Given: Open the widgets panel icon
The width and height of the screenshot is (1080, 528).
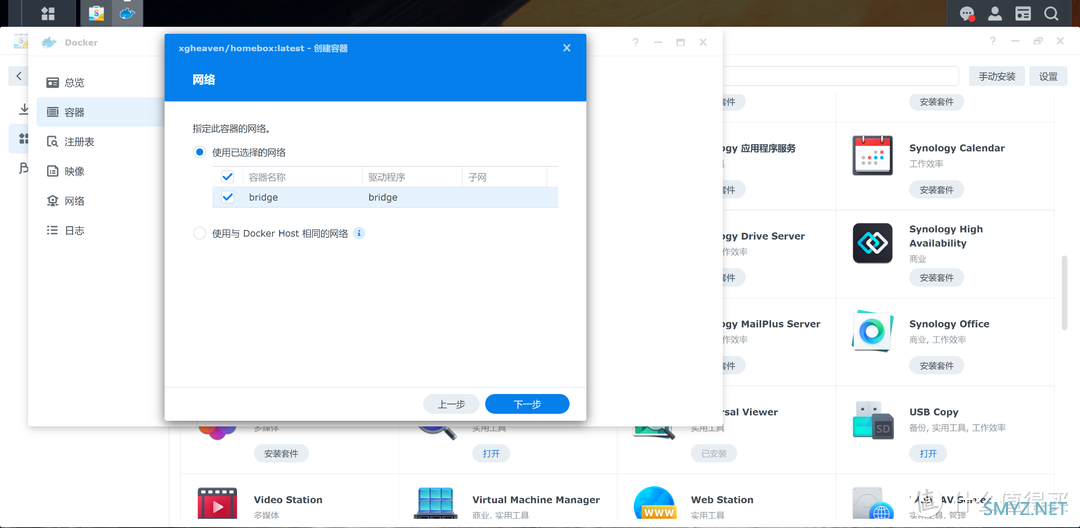Looking at the screenshot, I should point(1024,13).
